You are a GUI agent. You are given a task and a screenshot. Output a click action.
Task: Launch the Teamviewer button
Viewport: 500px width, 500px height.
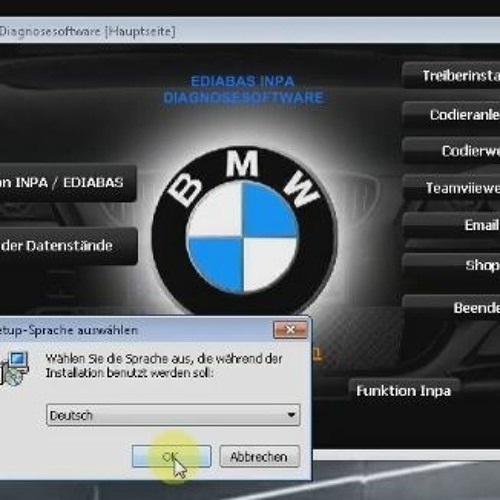452,188
